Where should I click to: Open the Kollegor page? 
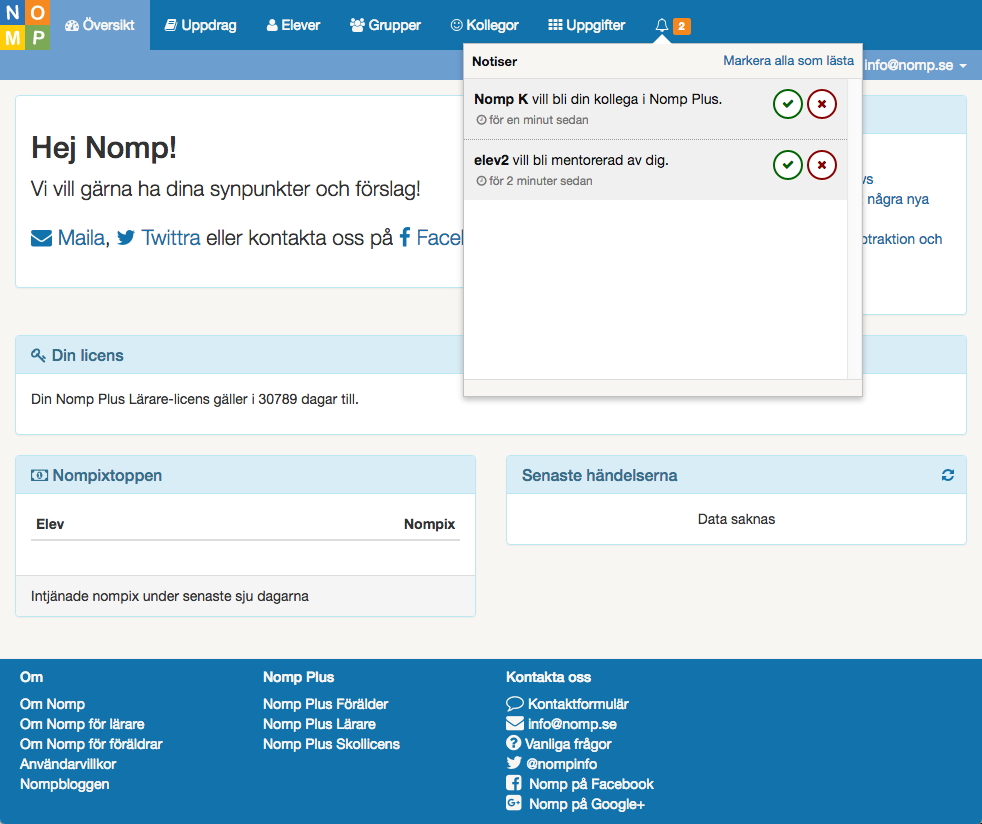click(485, 25)
